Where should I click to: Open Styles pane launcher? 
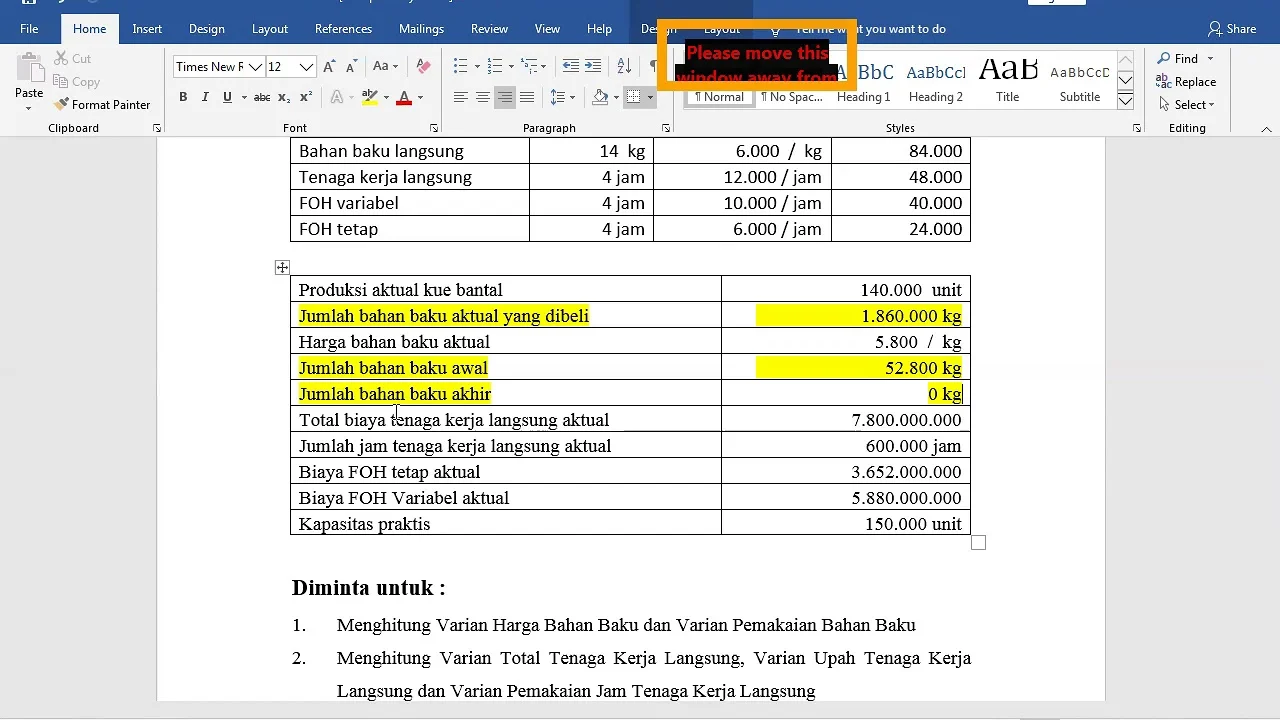(x=1137, y=129)
